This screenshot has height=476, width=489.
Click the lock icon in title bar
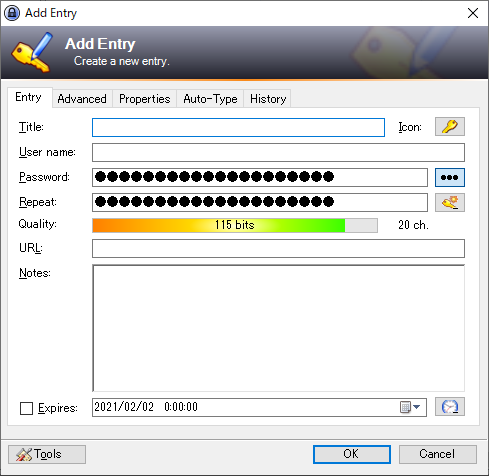(12, 13)
